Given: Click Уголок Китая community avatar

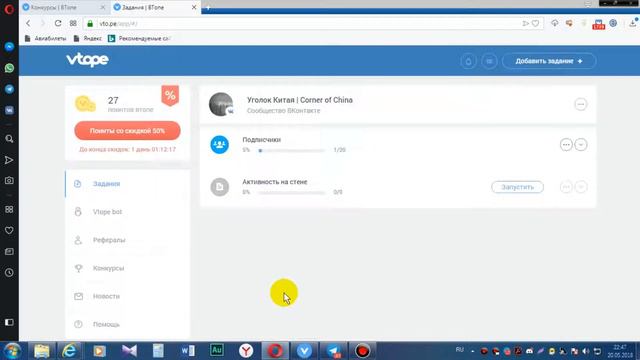Looking at the screenshot, I should pyautogui.click(x=221, y=104).
